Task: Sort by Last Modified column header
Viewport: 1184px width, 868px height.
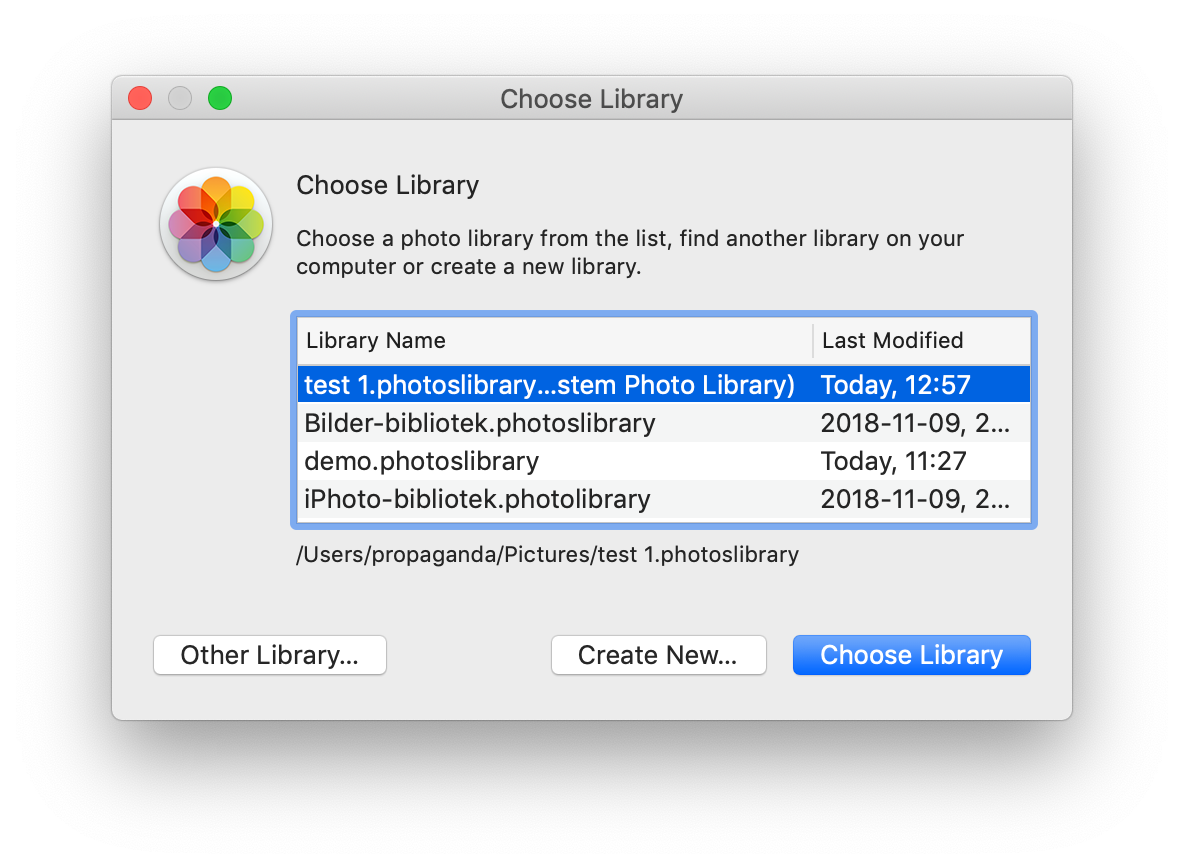Action: [x=921, y=340]
